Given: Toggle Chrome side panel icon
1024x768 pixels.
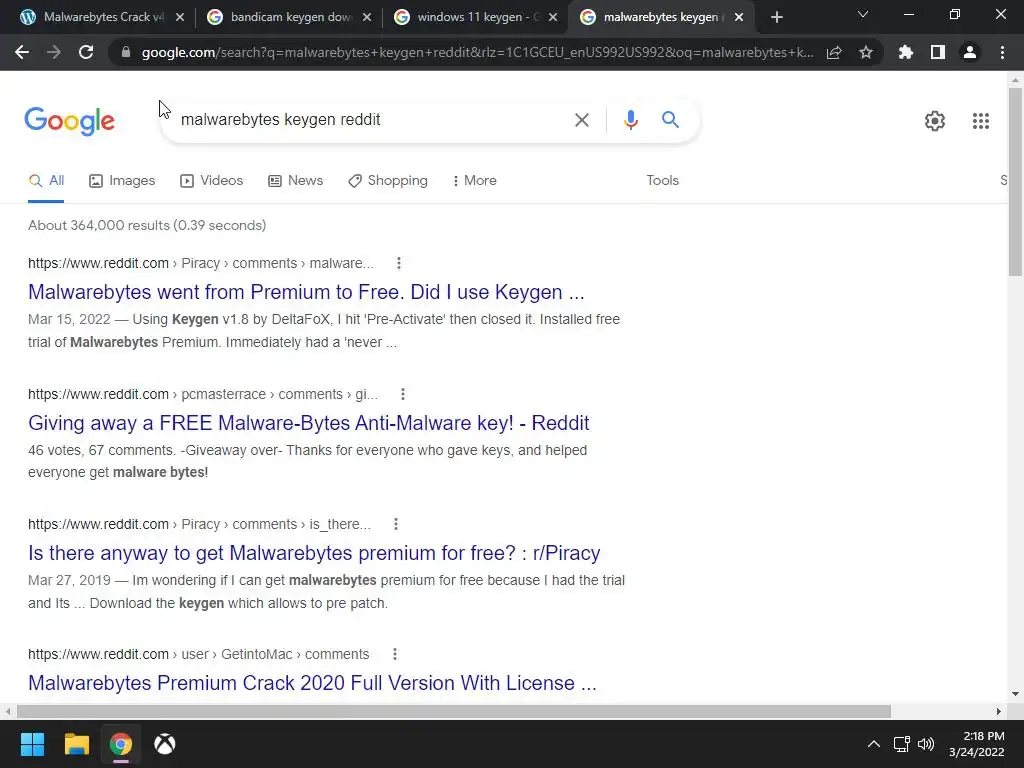Looking at the screenshot, I should (938, 52).
